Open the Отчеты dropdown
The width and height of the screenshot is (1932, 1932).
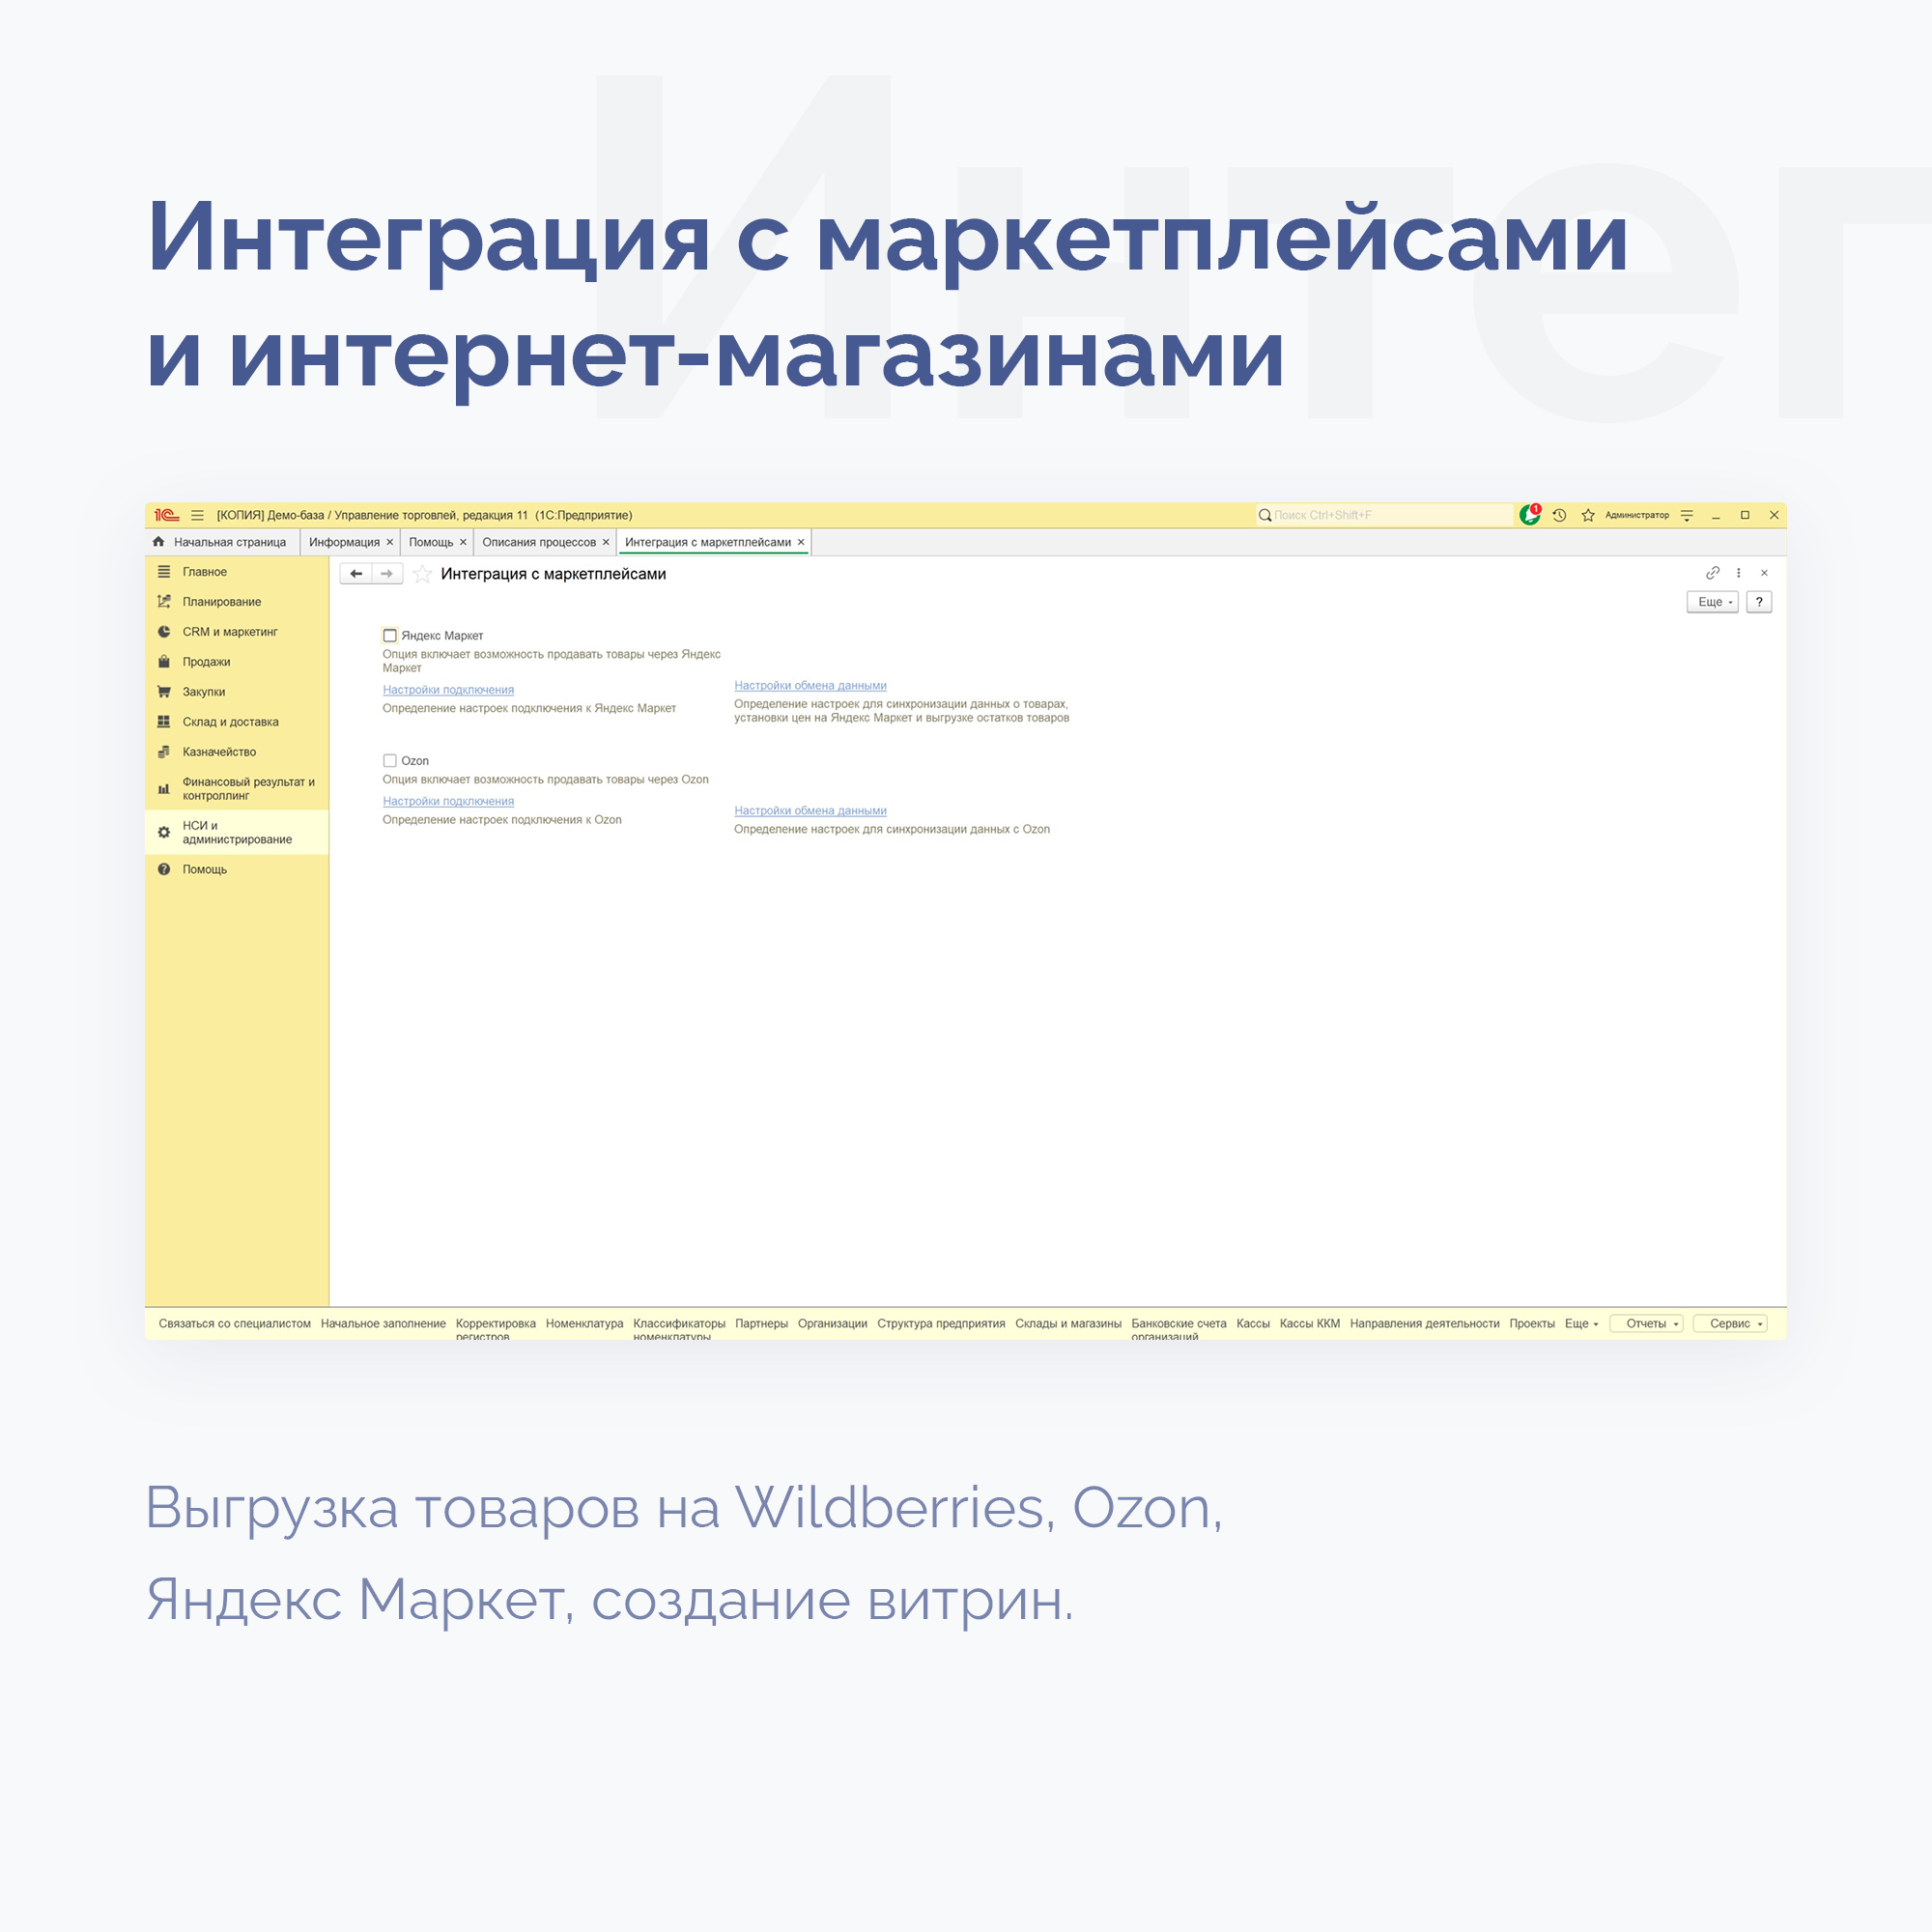[1647, 1323]
